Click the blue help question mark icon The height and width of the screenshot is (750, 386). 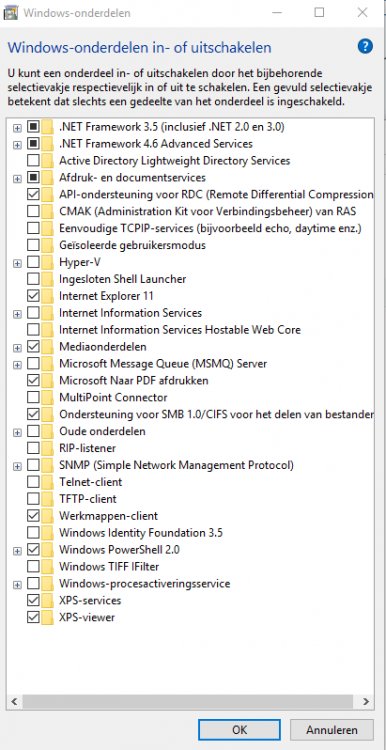point(365,46)
